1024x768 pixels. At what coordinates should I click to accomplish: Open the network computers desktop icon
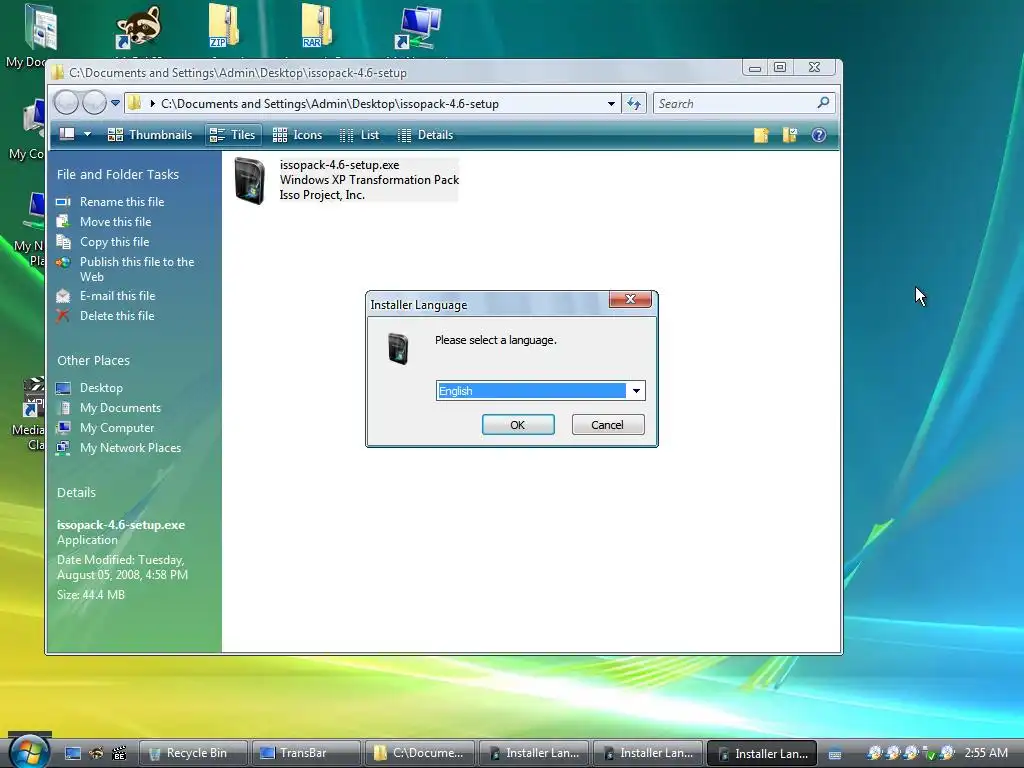point(418,27)
